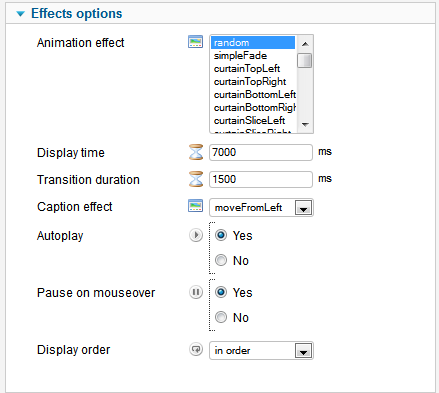This screenshot has height=393, width=439.
Task: Click the loop icon beside Display order
Action: 196,349
